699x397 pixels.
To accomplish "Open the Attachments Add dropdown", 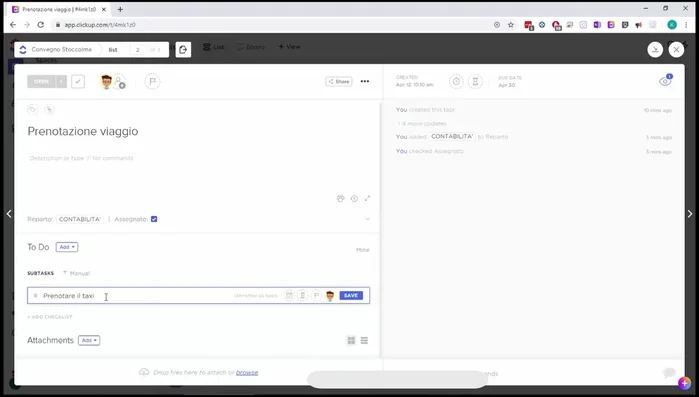I will (89, 340).
